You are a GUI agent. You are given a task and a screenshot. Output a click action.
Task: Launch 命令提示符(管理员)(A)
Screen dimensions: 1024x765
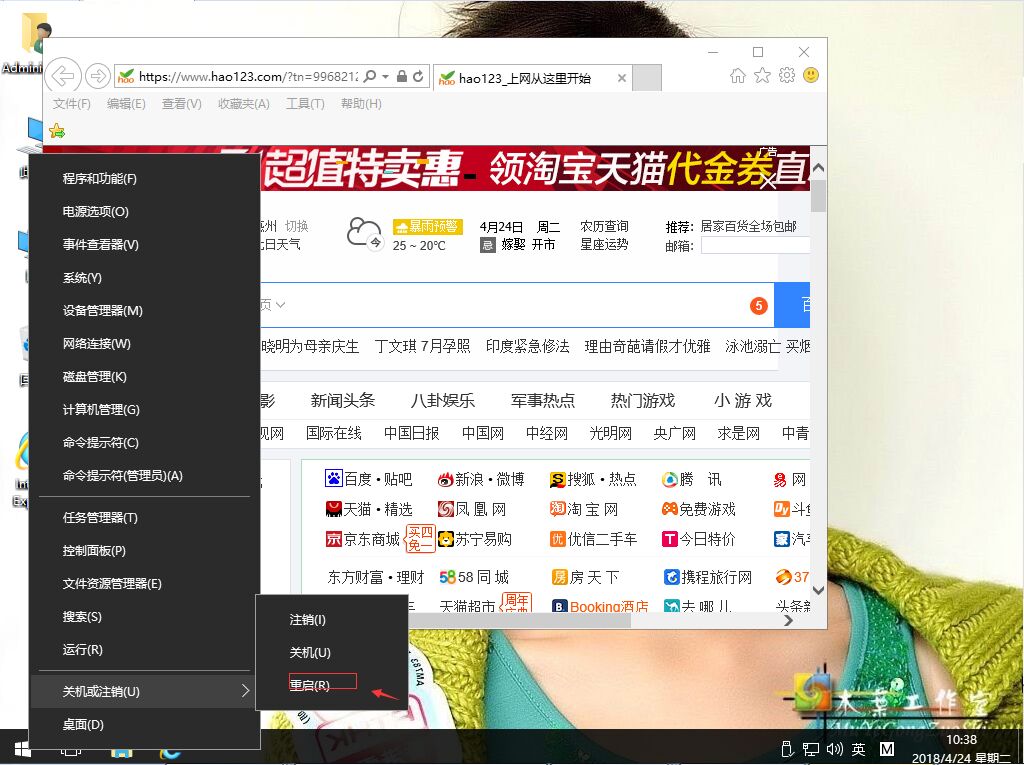144,476
